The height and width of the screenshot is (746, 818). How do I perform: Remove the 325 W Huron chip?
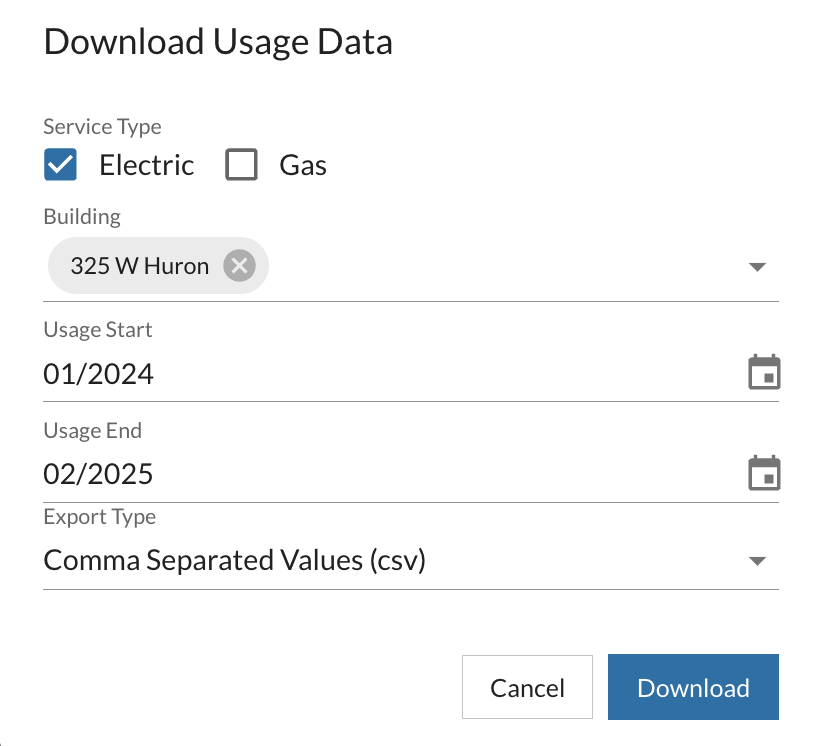point(239,266)
